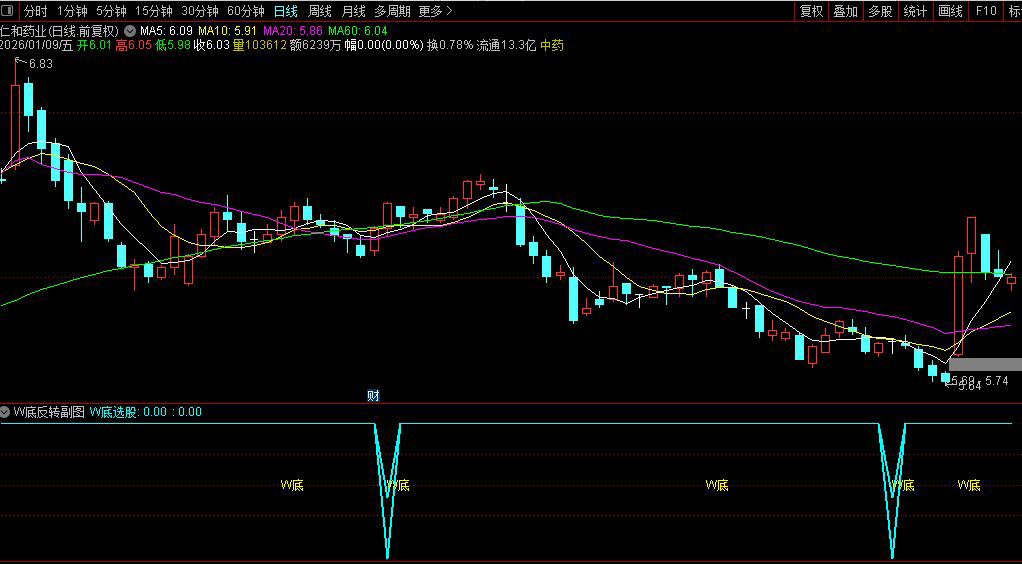
Task: Click the 叠加 overlay button
Action: 845,11
